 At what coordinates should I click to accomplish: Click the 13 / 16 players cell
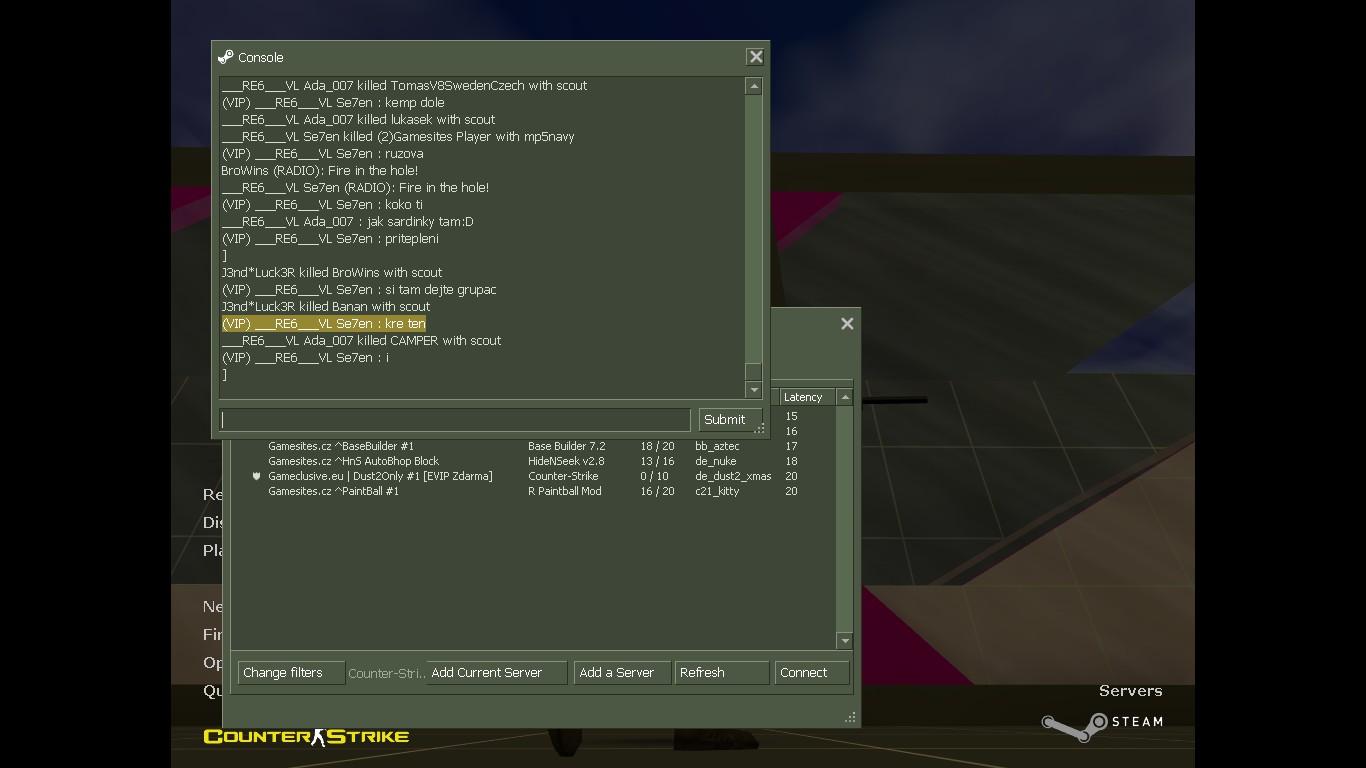(657, 461)
